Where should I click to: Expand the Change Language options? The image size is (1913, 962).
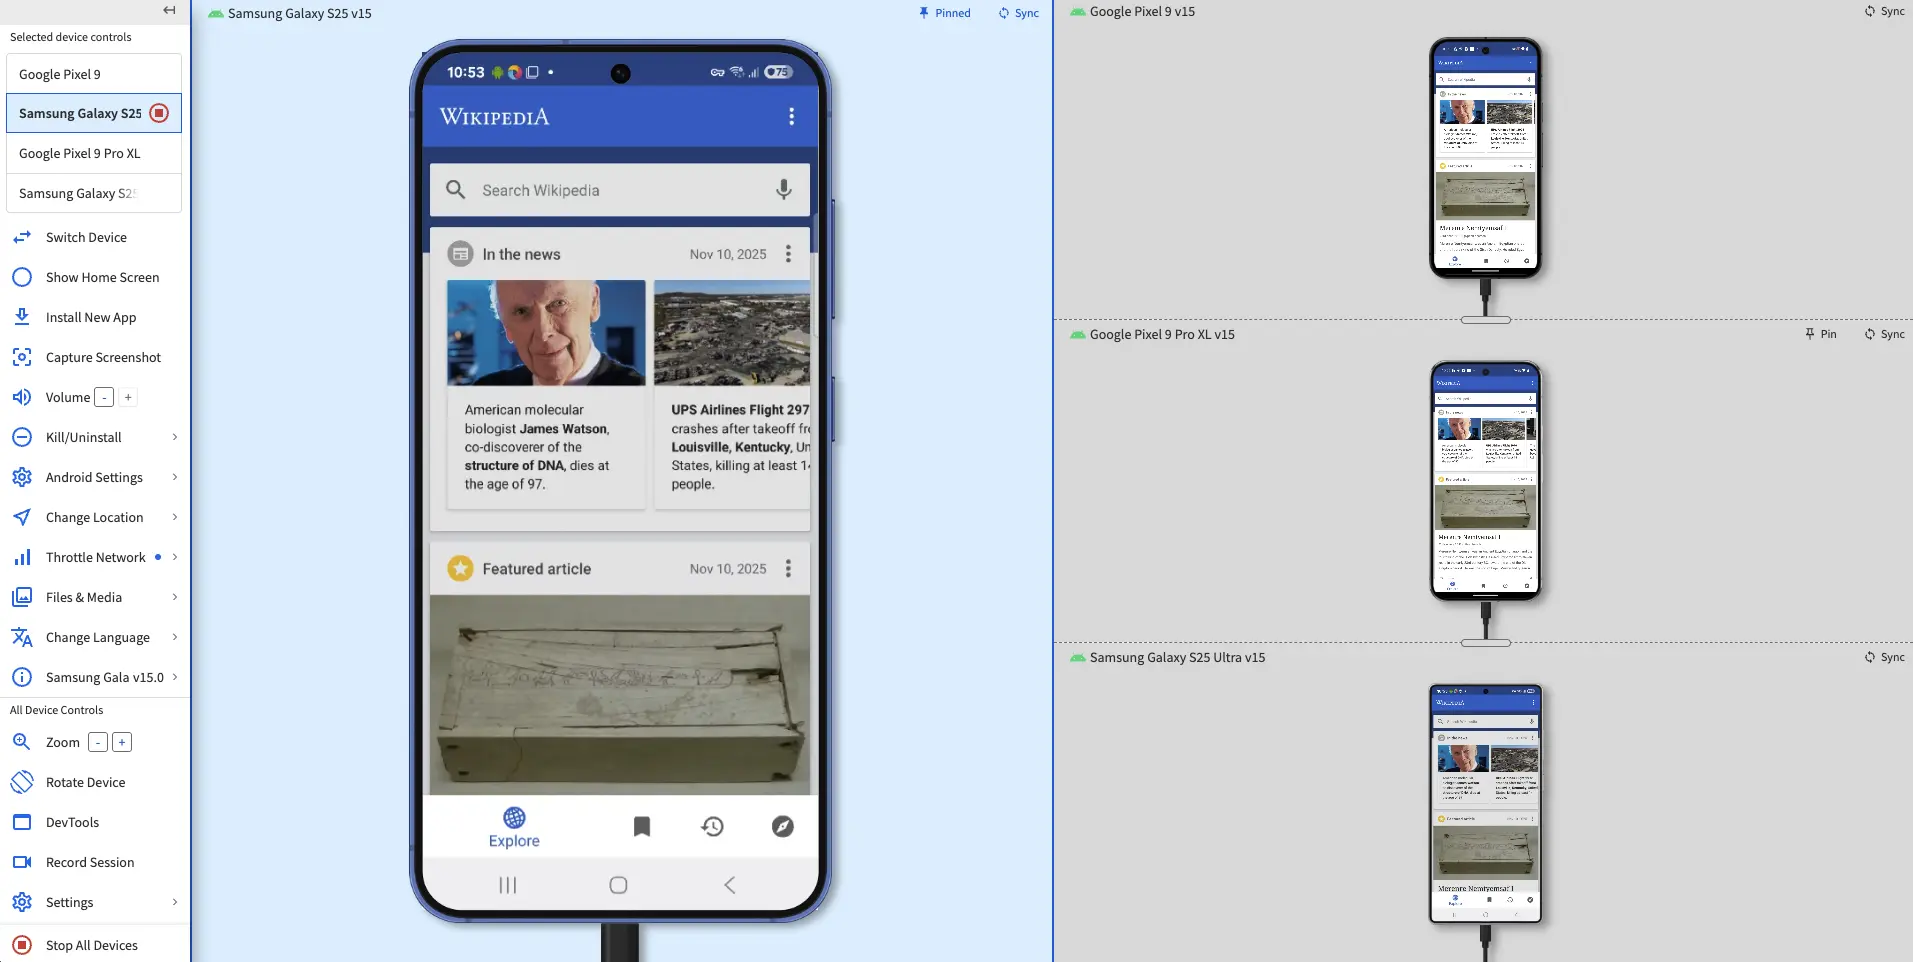(x=174, y=637)
